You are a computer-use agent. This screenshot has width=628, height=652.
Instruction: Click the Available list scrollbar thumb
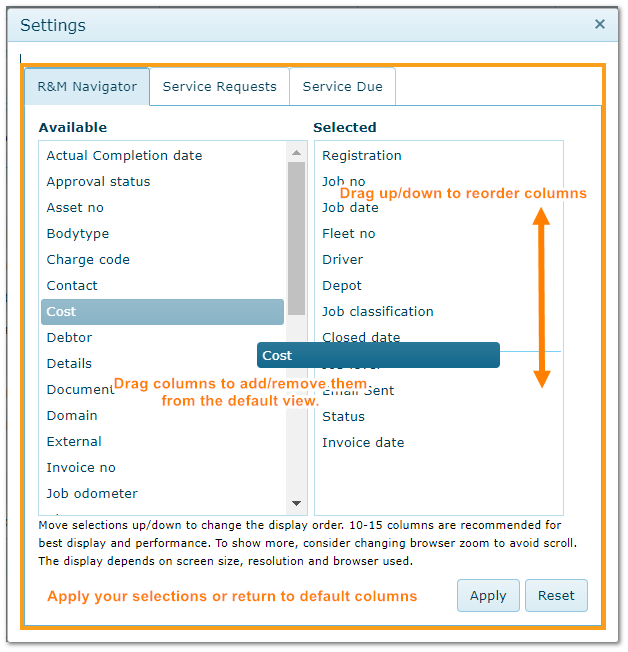[x=297, y=235]
